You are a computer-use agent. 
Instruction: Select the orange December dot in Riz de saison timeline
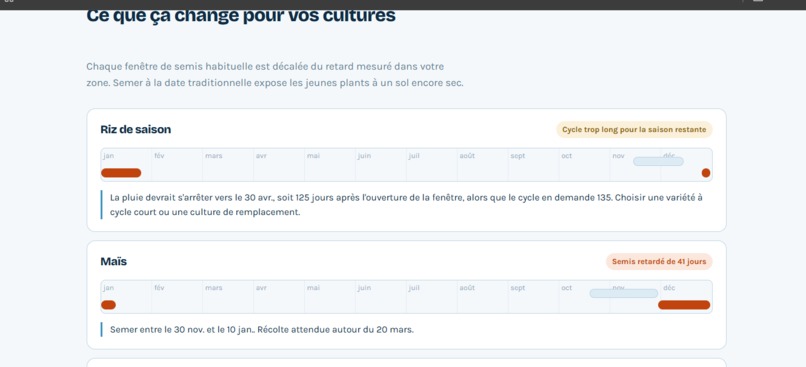click(706, 173)
